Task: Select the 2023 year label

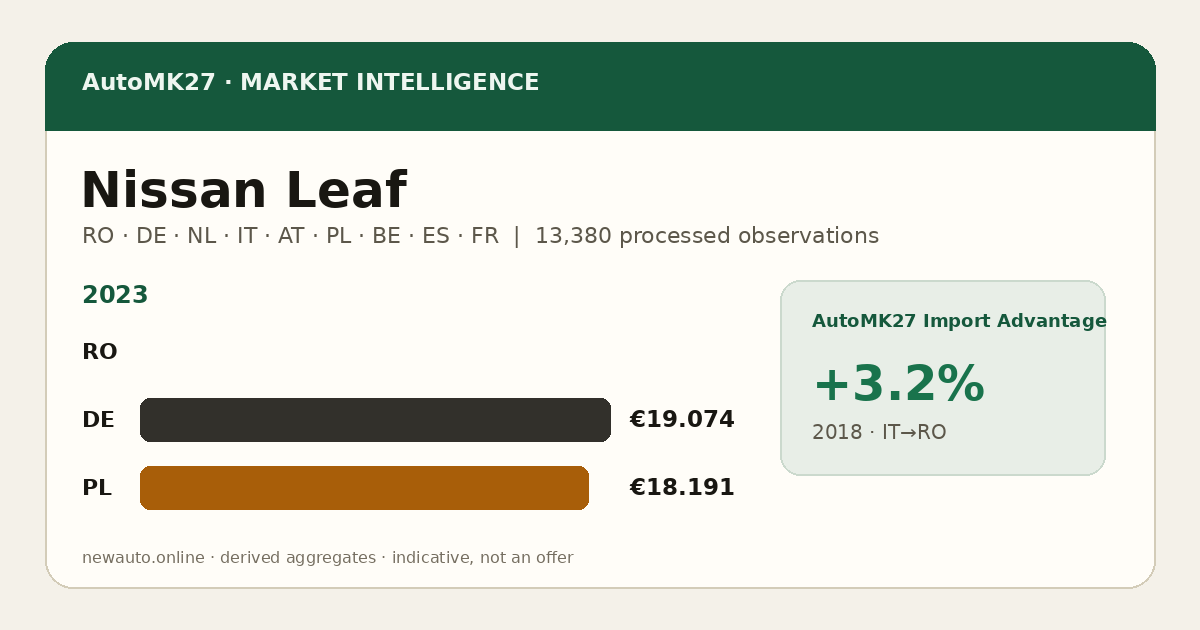Action: tap(115, 295)
